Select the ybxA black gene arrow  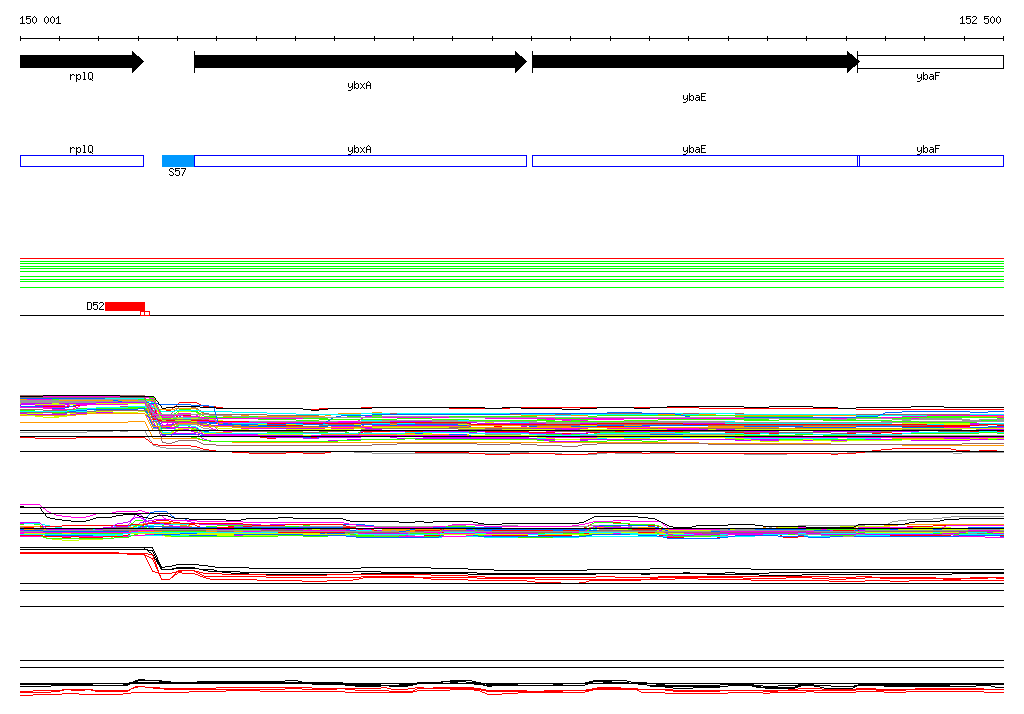click(x=360, y=62)
